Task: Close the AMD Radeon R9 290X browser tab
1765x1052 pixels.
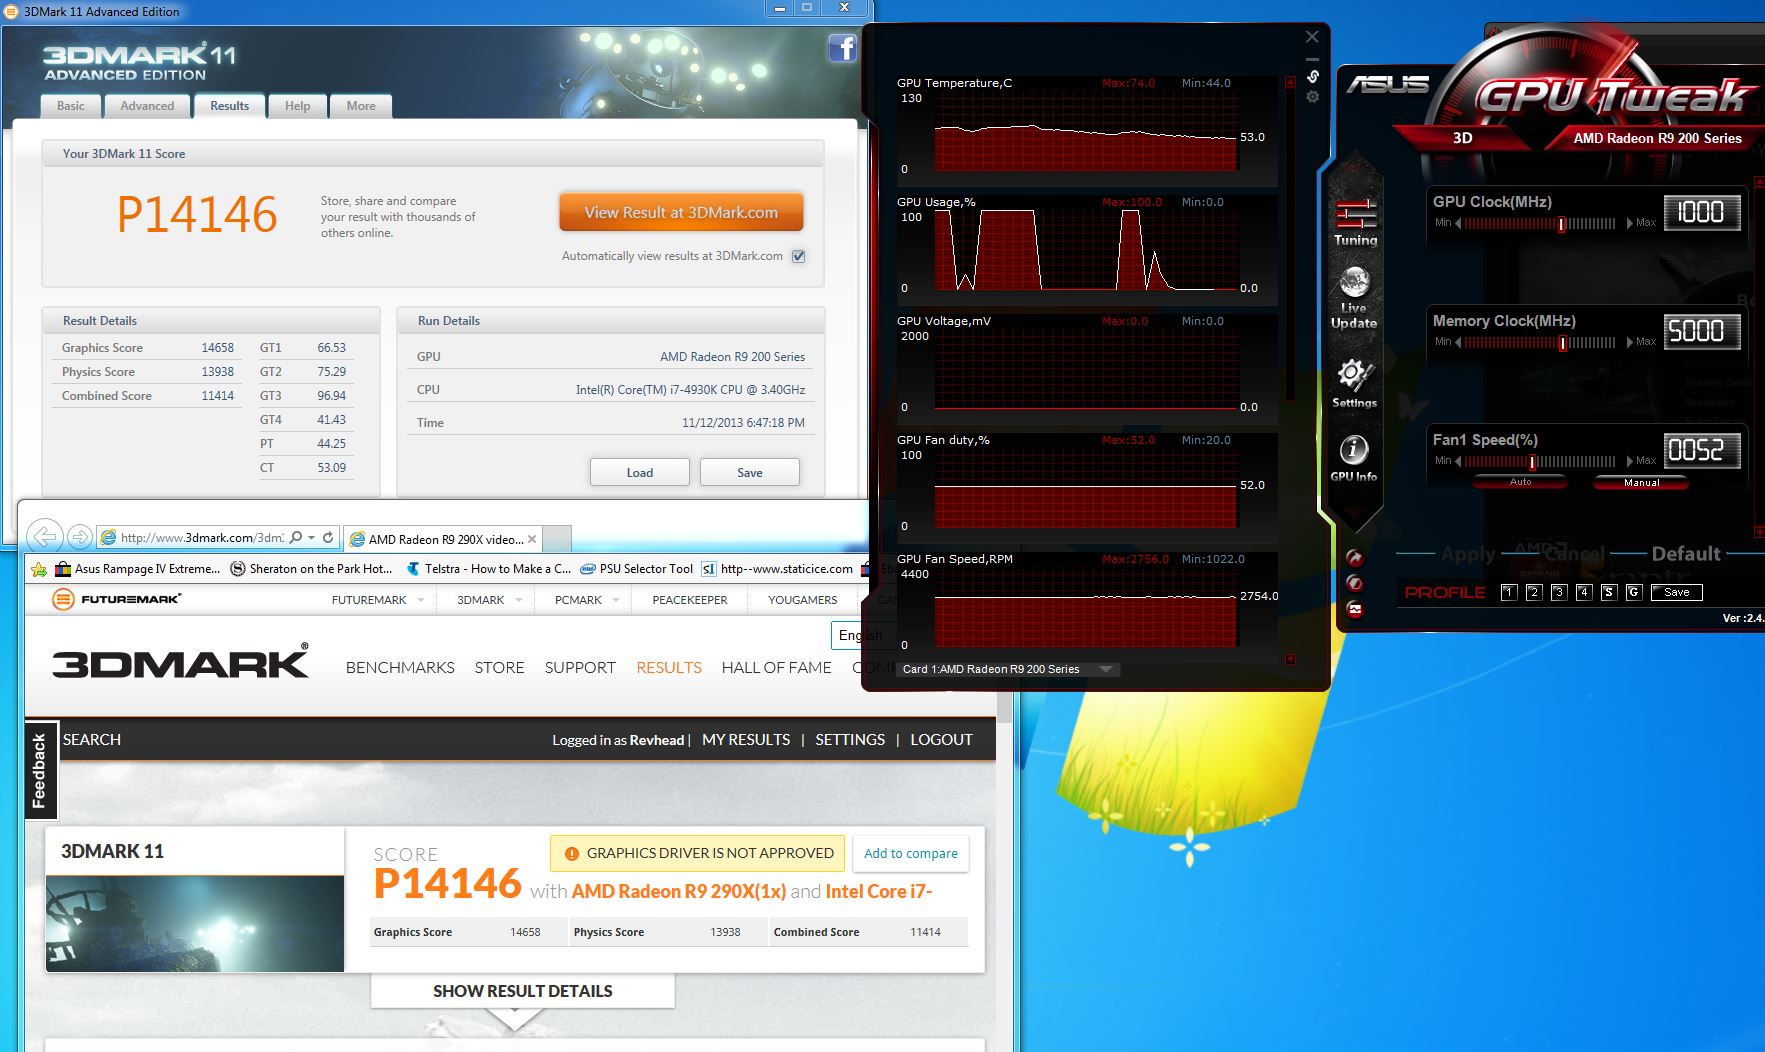Action: click(x=532, y=539)
